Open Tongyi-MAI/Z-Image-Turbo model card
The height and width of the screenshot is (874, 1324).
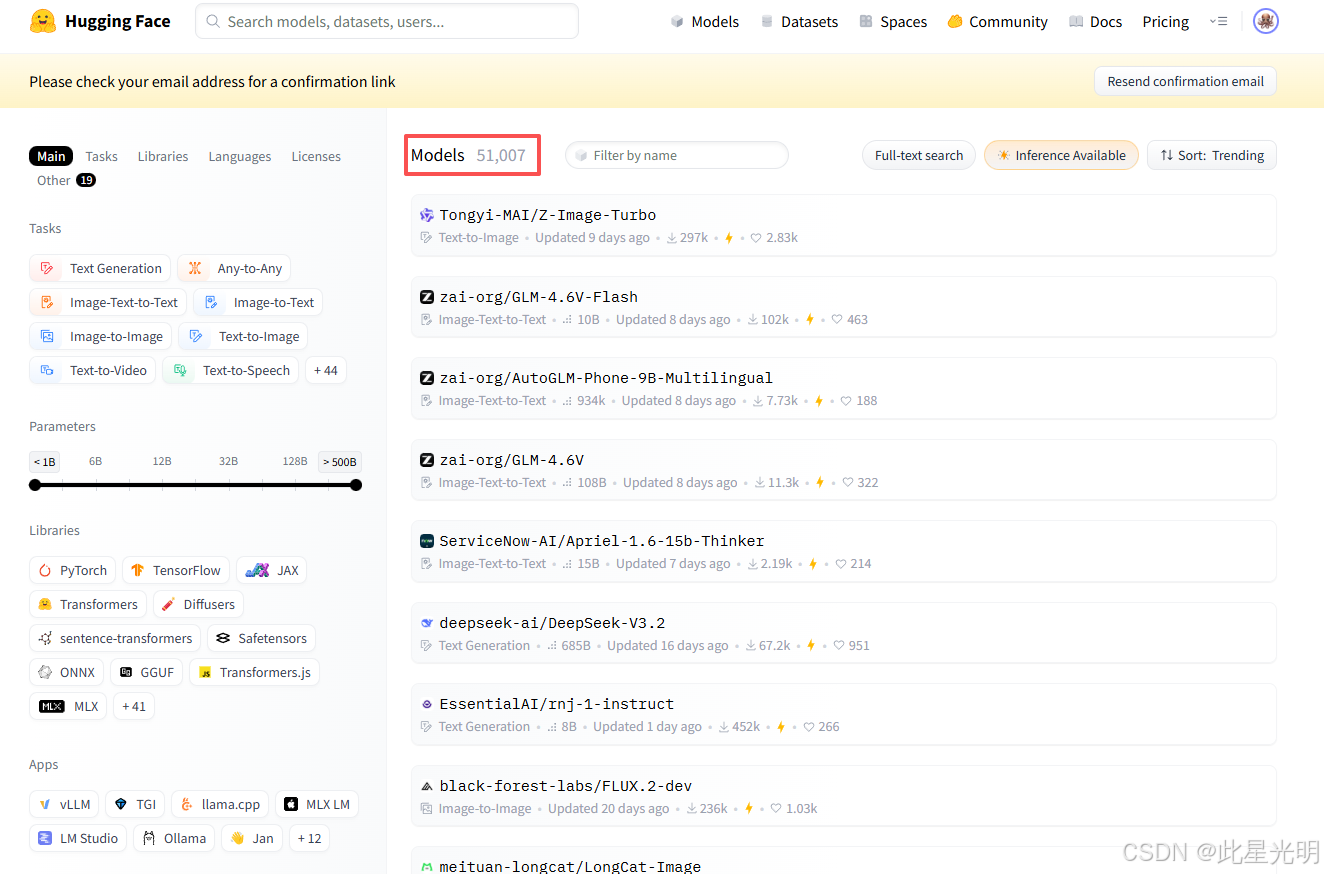pyautogui.click(x=844, y=225)
